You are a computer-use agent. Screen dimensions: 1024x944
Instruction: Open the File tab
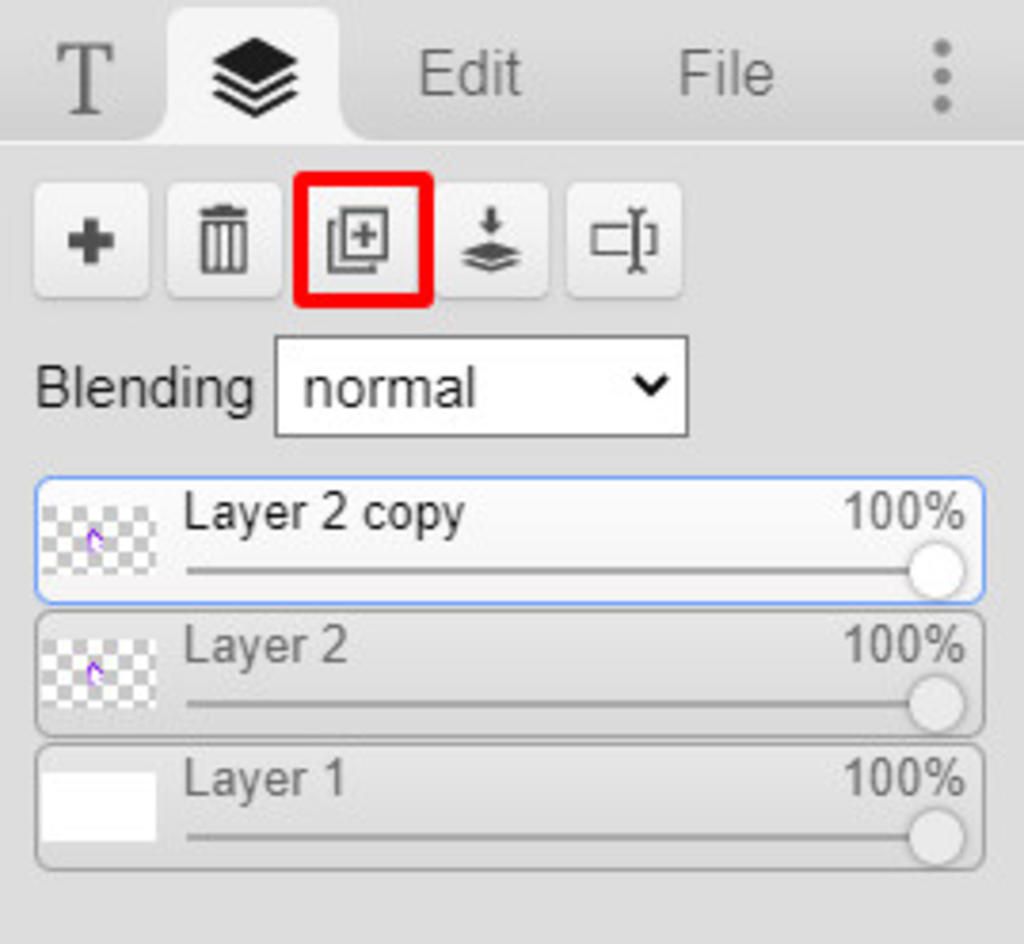tap(726, 74)
